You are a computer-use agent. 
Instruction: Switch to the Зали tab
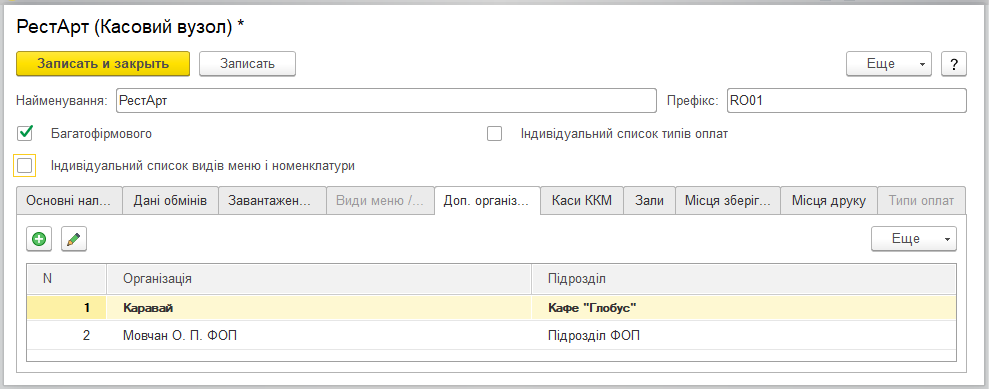(x=650, y=201)
